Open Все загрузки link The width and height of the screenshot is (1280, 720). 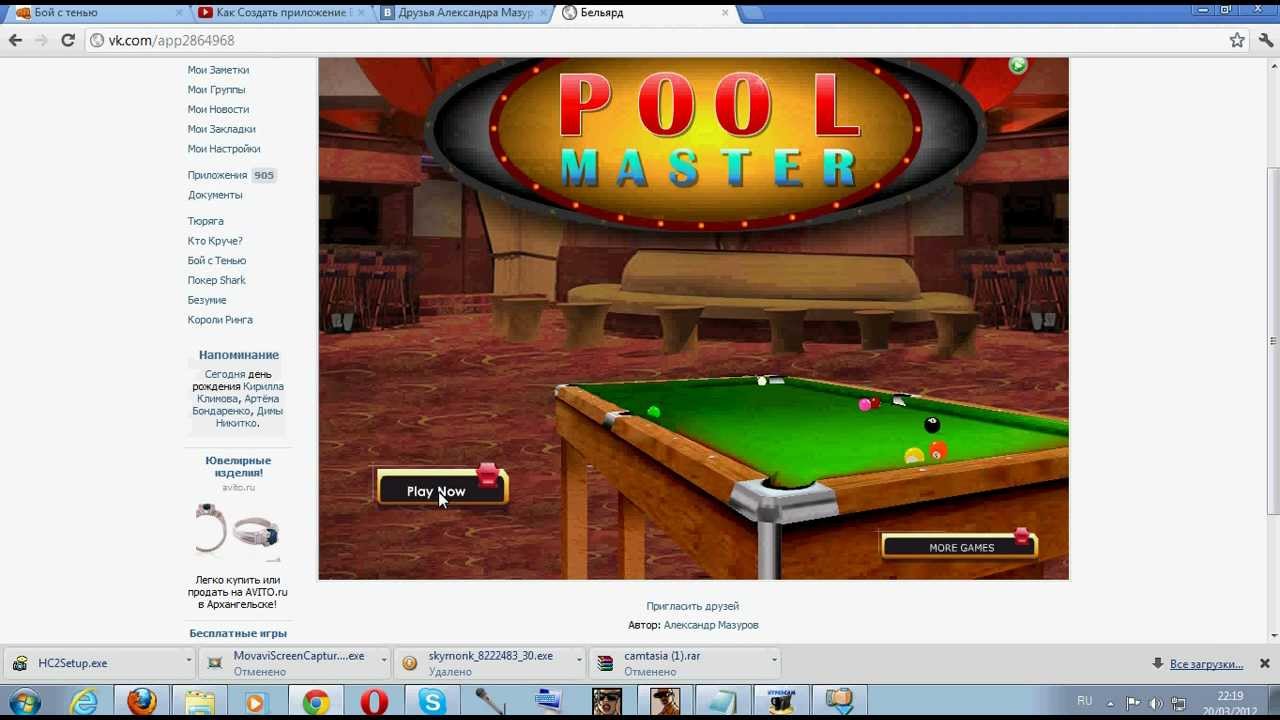coord(1206,664)
